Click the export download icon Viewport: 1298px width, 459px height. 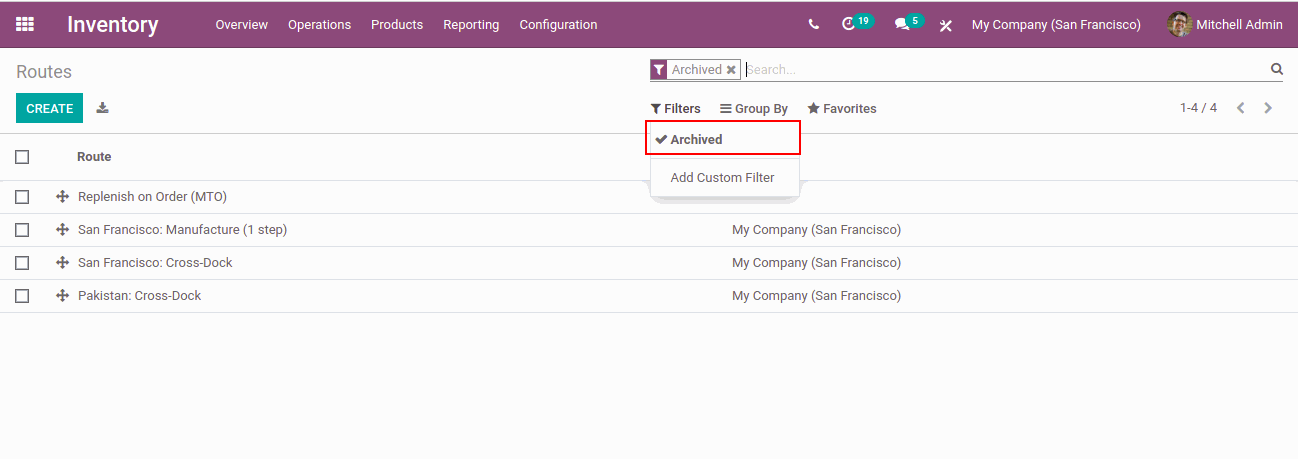102,108
